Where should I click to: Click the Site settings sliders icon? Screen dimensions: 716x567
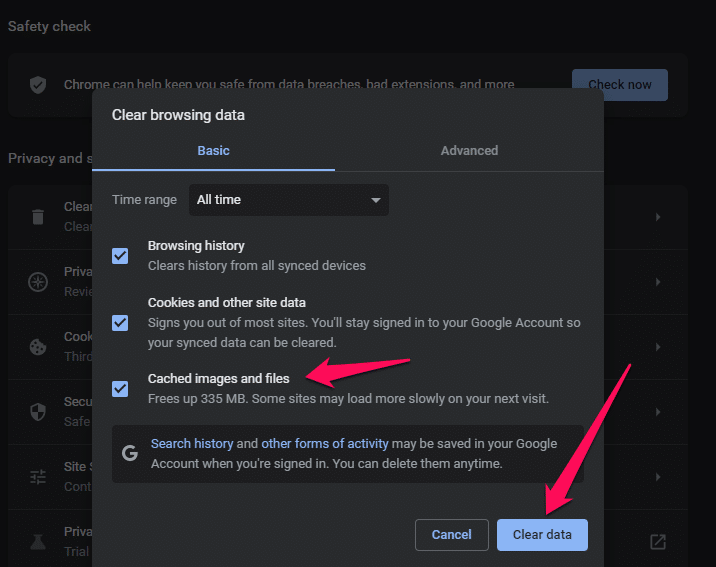(x=38, y=477)
